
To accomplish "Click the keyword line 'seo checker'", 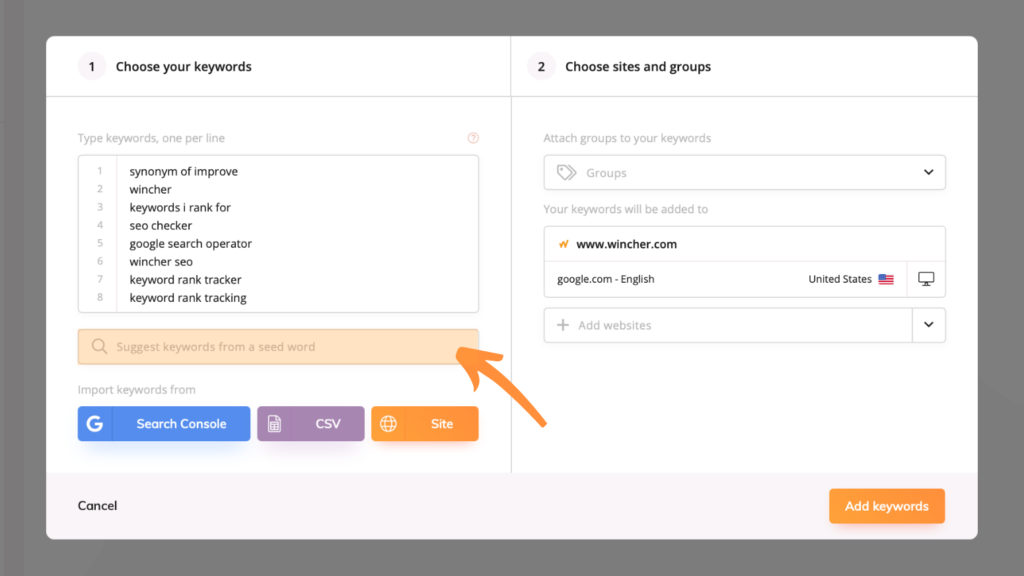I will (x=161, y=225).
